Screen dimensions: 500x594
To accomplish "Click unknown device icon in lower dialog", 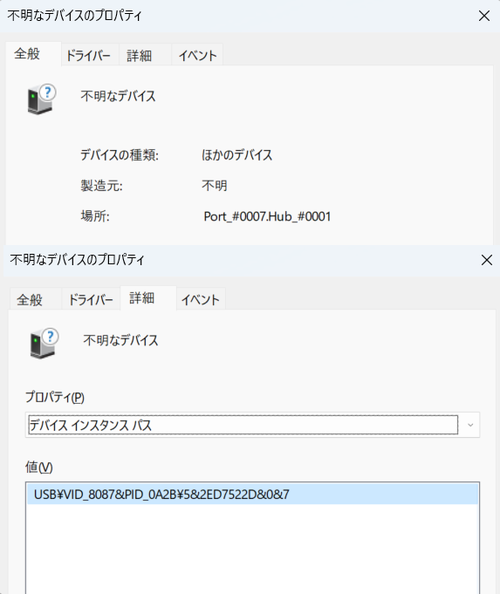I will coord(44,343).
